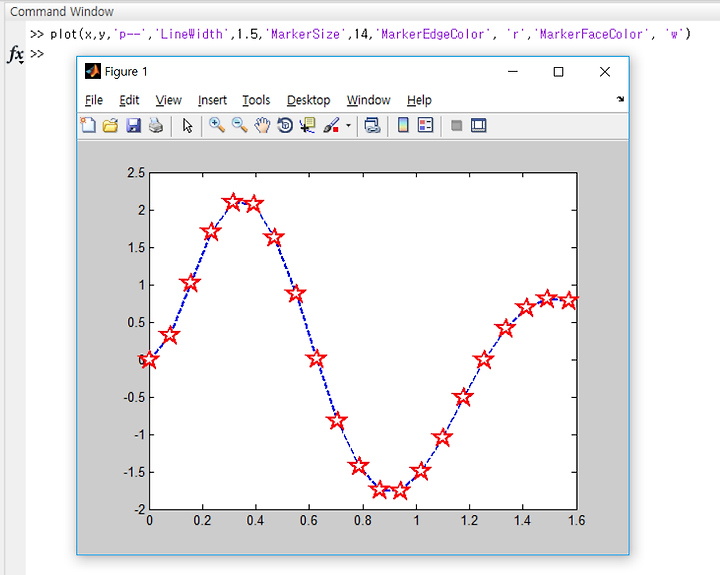Open the File menu in Figure 1
Image resolution: width=720 pixels, height=575 pixels.
pos(94,100)
